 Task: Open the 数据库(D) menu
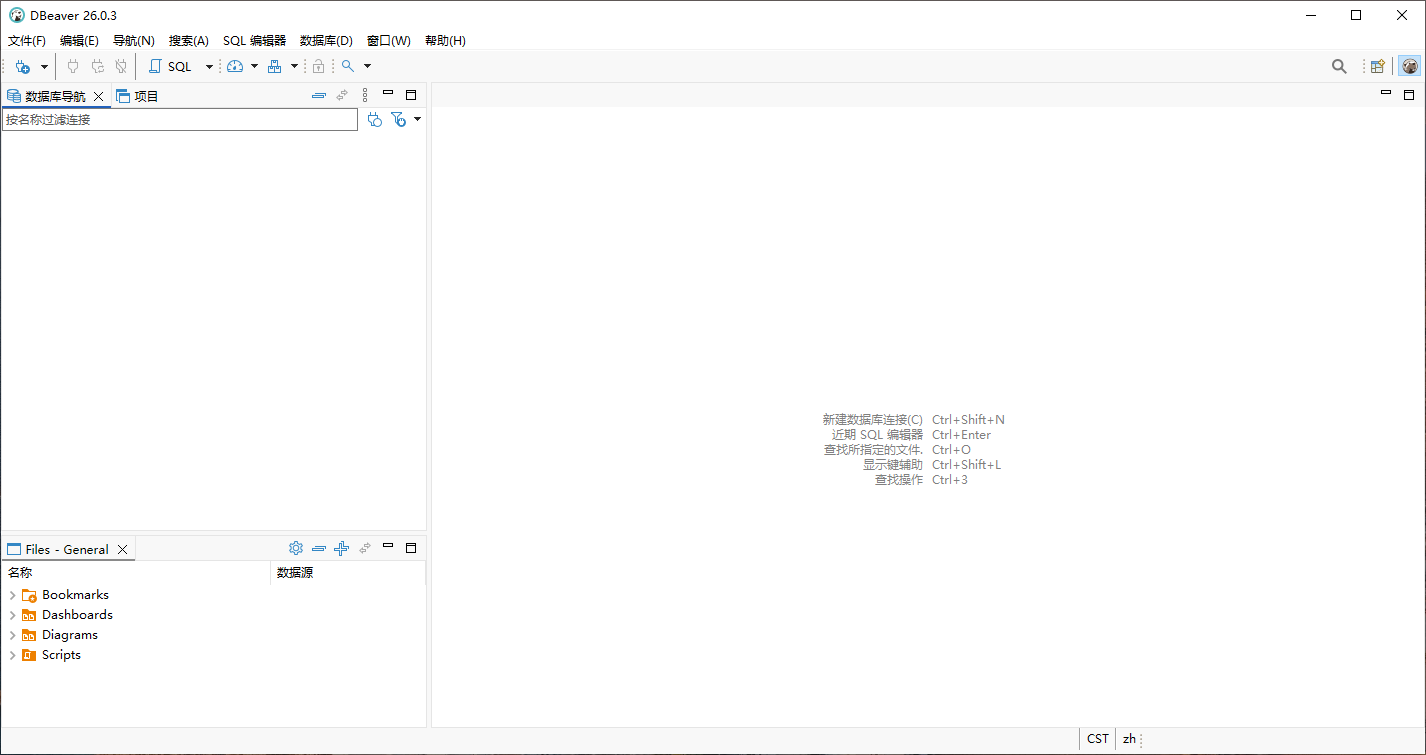point(326,41)
